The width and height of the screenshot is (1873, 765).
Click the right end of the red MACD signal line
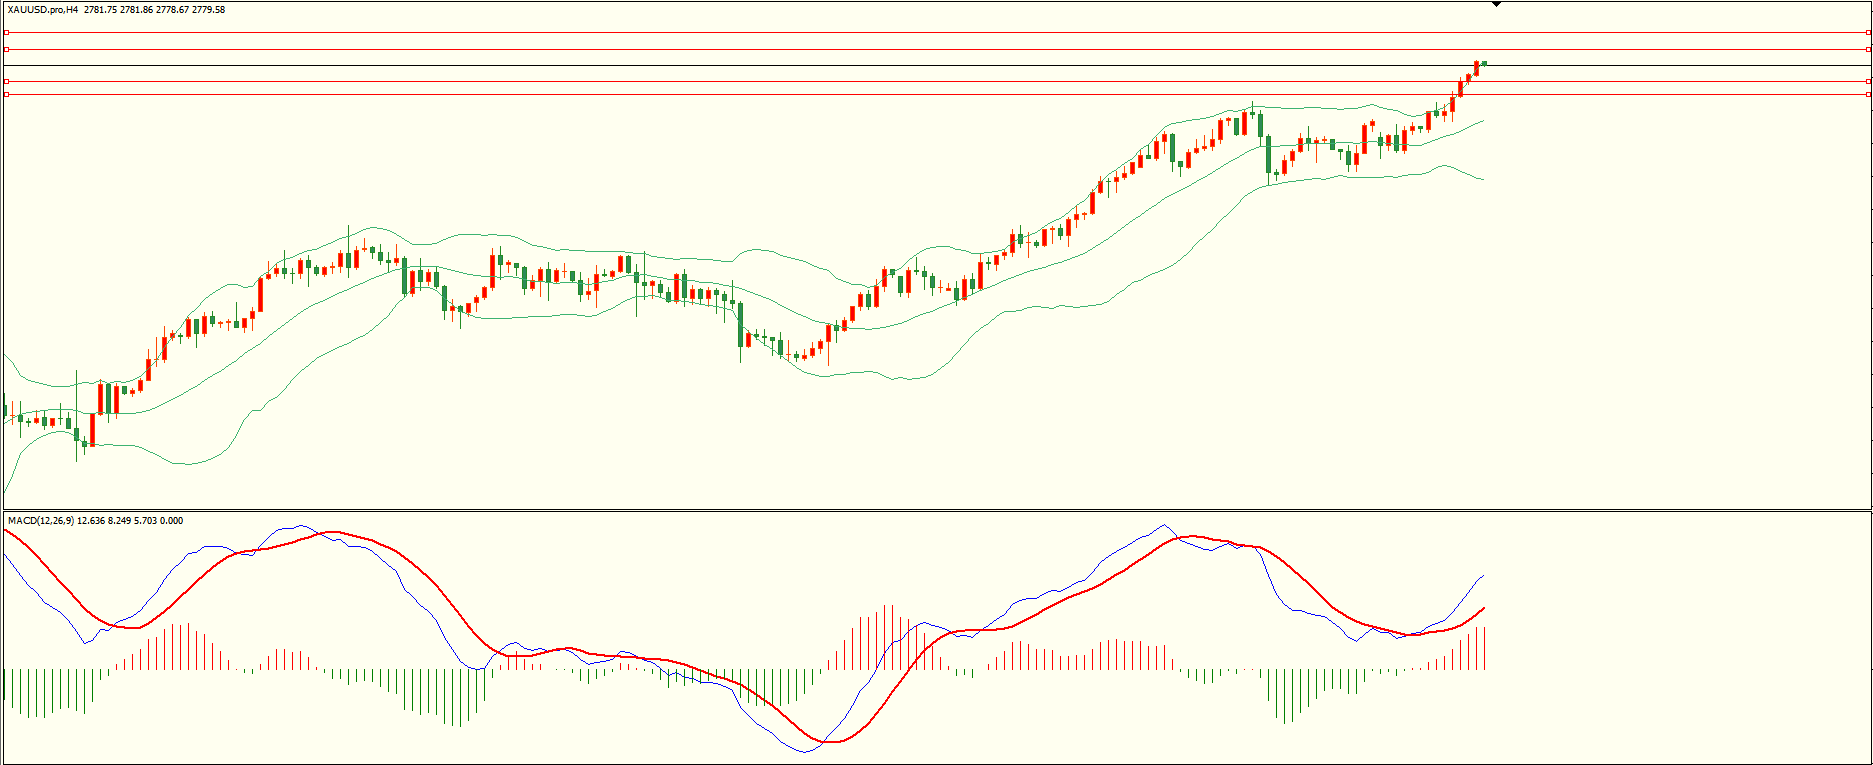pos(1483,608)
